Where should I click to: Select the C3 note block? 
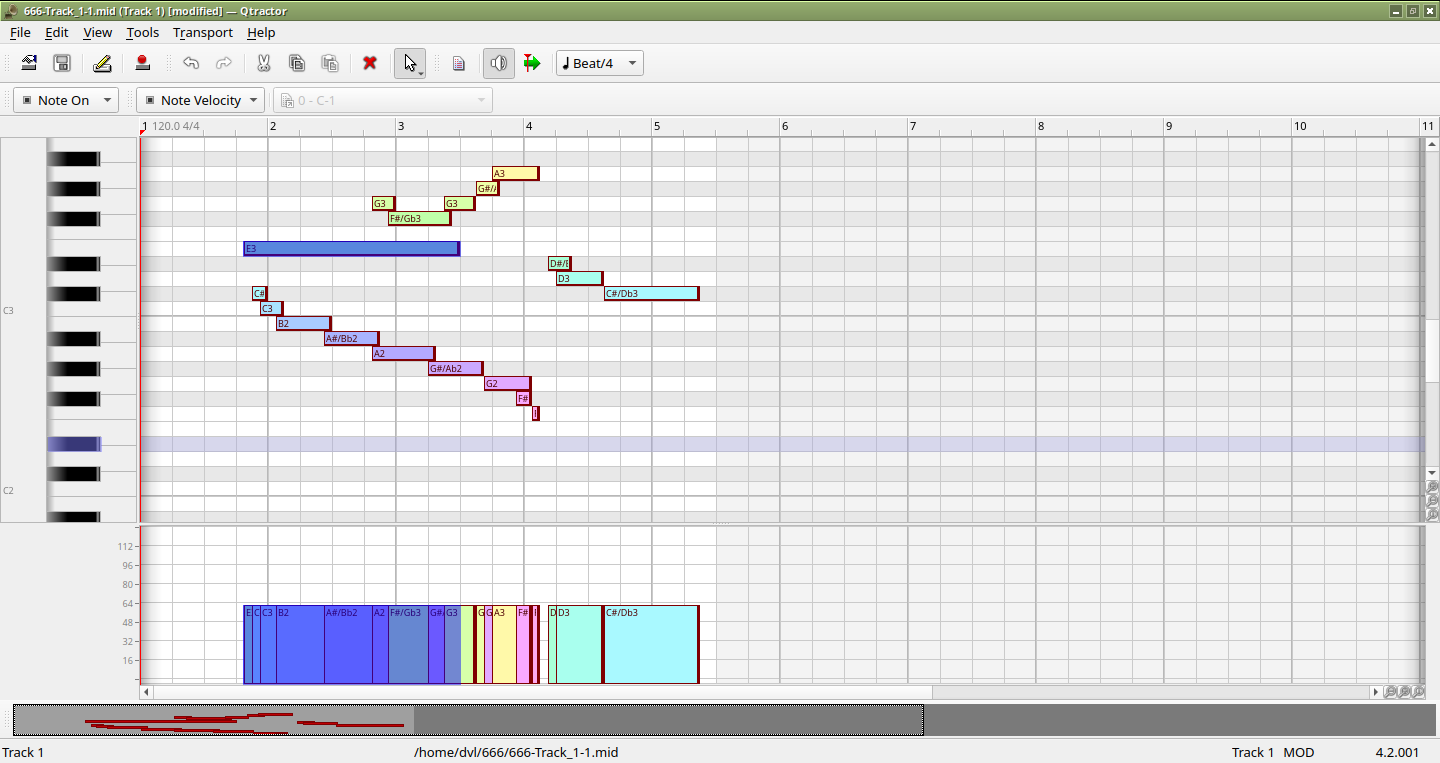272,308
